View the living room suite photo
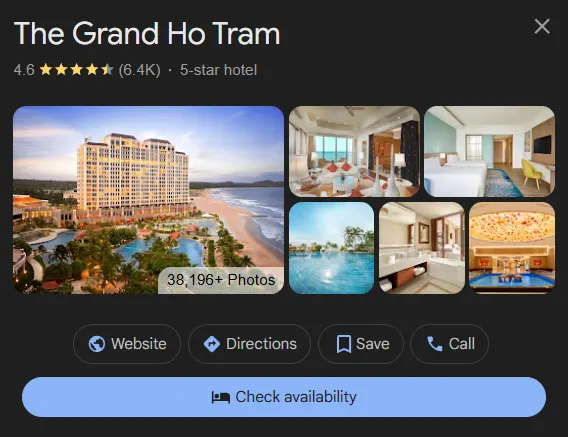This screenshot has height=437, width=568. (x=354, y=151)
